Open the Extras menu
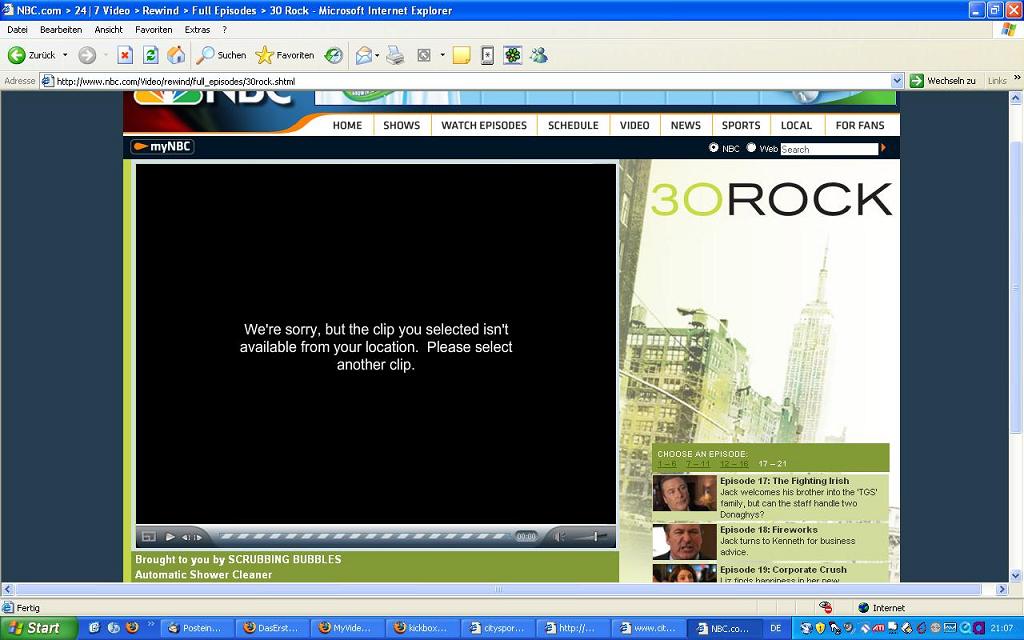This screenshot has width=1024, height=640. (x=197, y=29)
